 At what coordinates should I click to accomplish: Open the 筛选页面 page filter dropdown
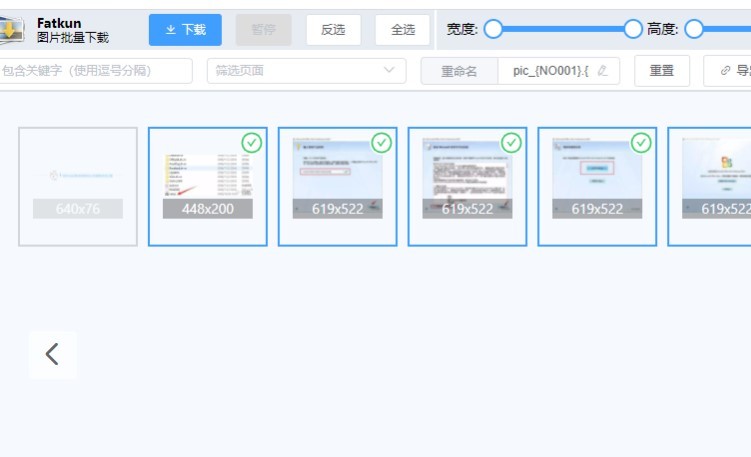pos(306,71)
